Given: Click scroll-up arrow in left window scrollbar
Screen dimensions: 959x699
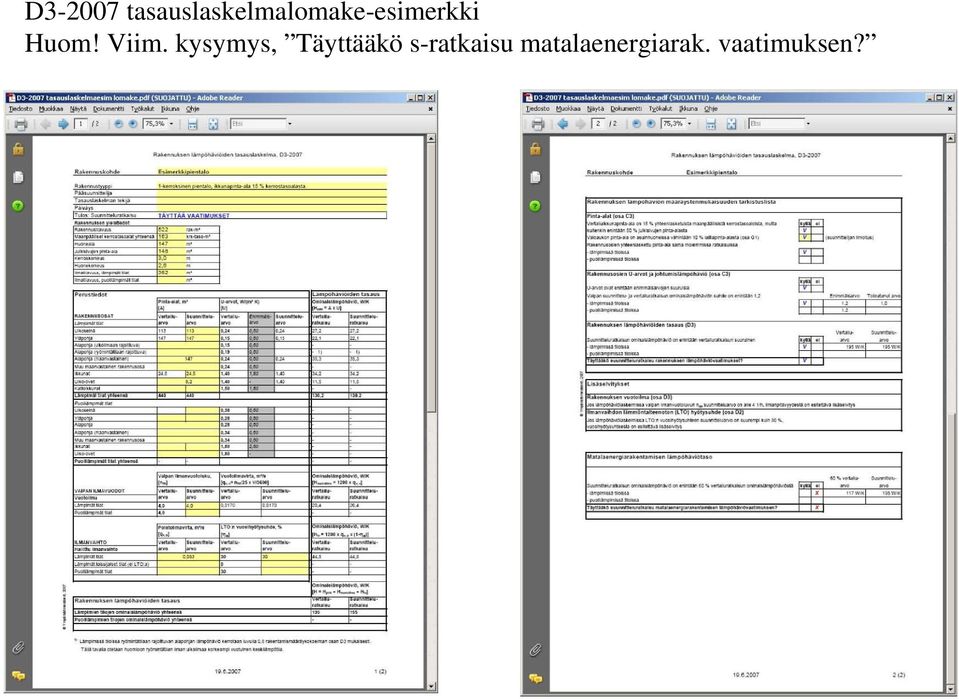Looking at the screenshot, I should click(431, 139).
